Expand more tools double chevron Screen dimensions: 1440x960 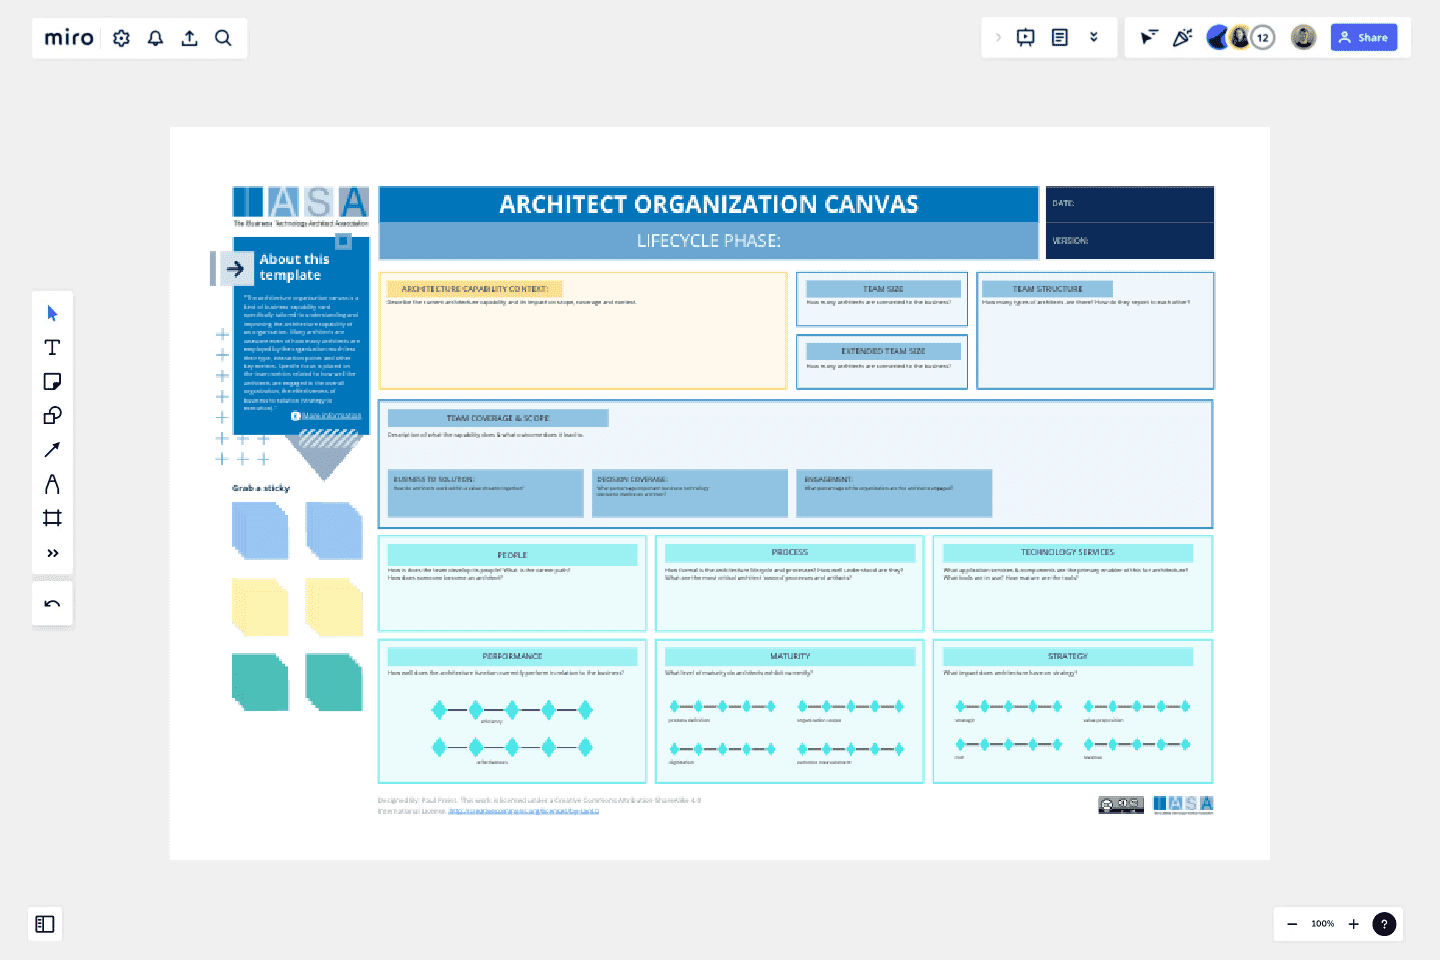(x=52, y=553)
